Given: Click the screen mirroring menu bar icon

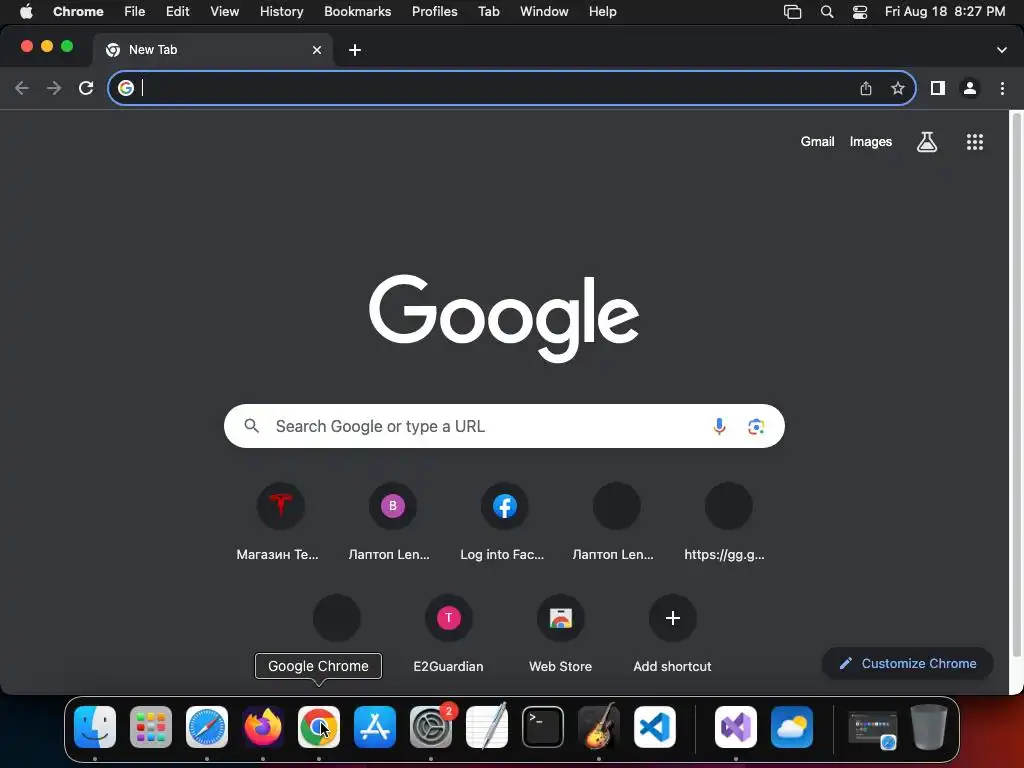Looking at the screenshot, I should (x=792, y=12).
